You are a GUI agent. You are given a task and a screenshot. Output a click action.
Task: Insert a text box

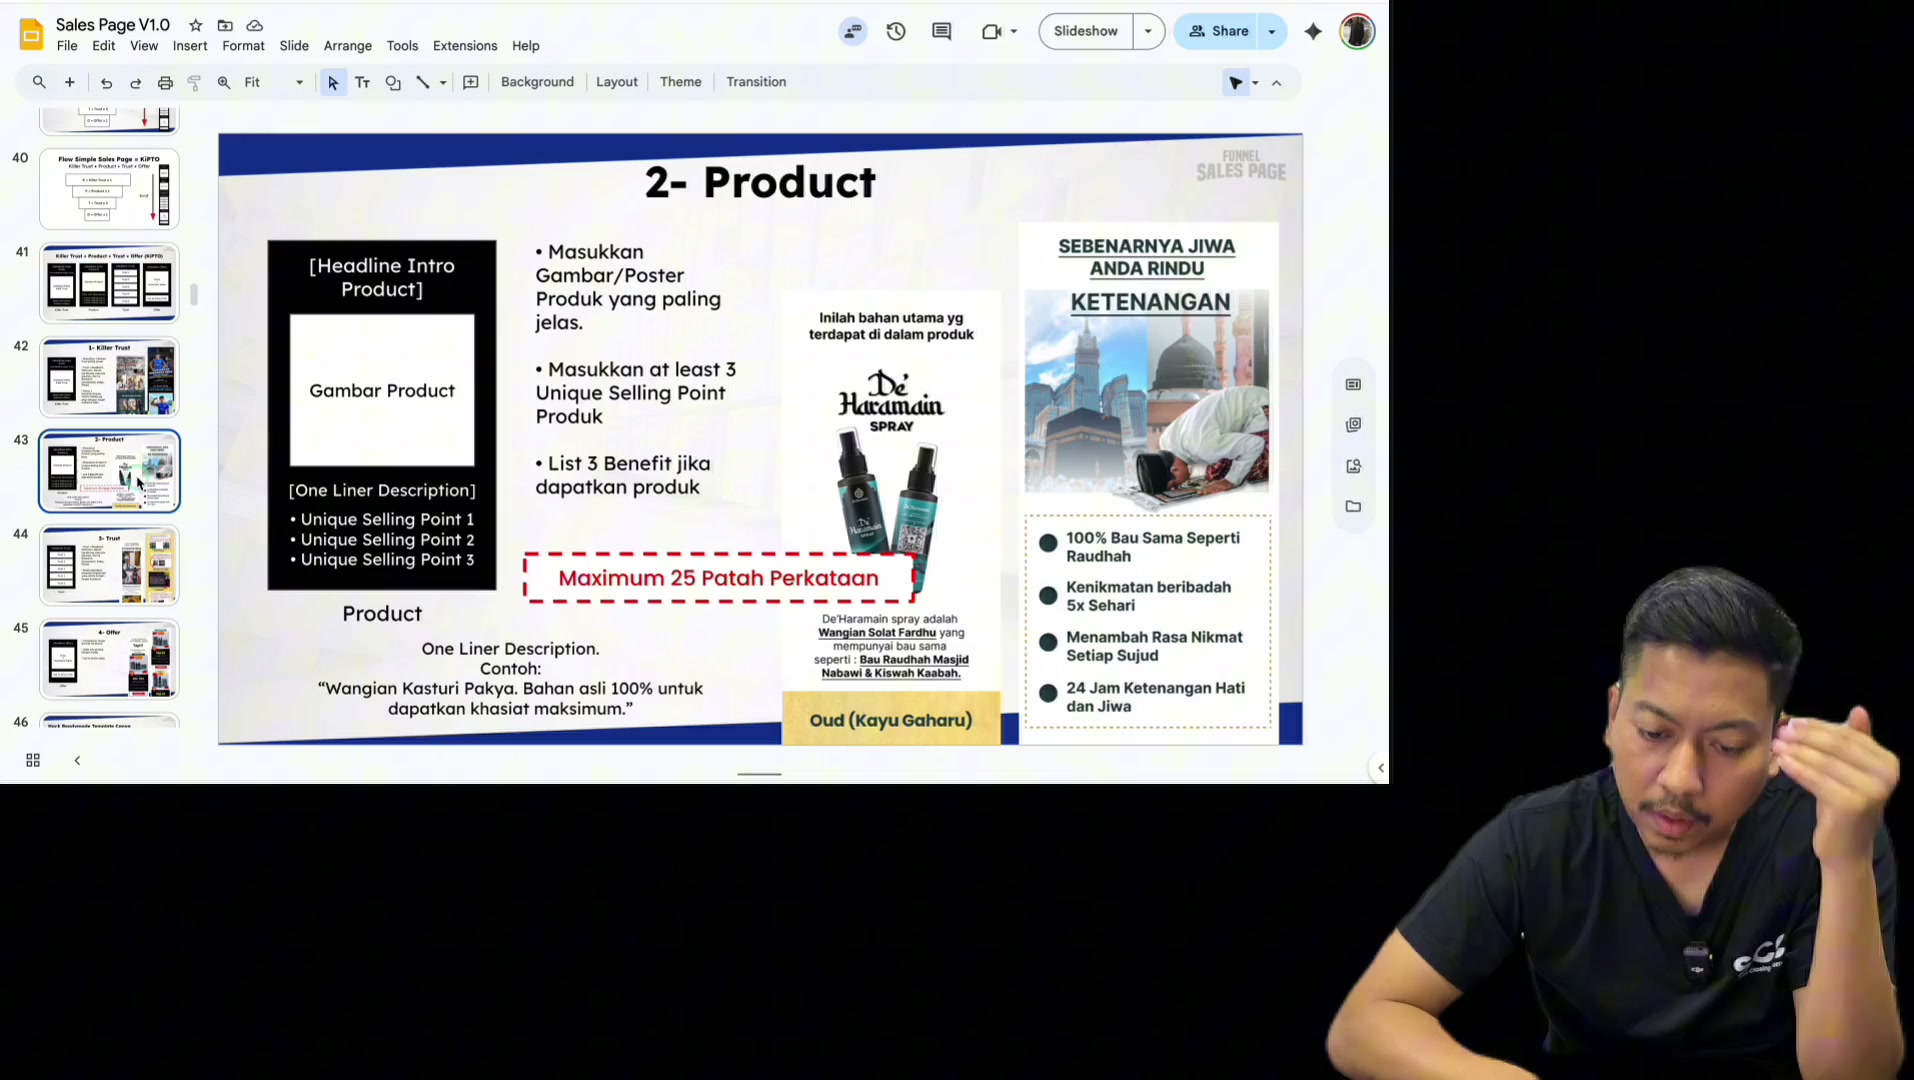pyautogui.click(x=363, y=83)
